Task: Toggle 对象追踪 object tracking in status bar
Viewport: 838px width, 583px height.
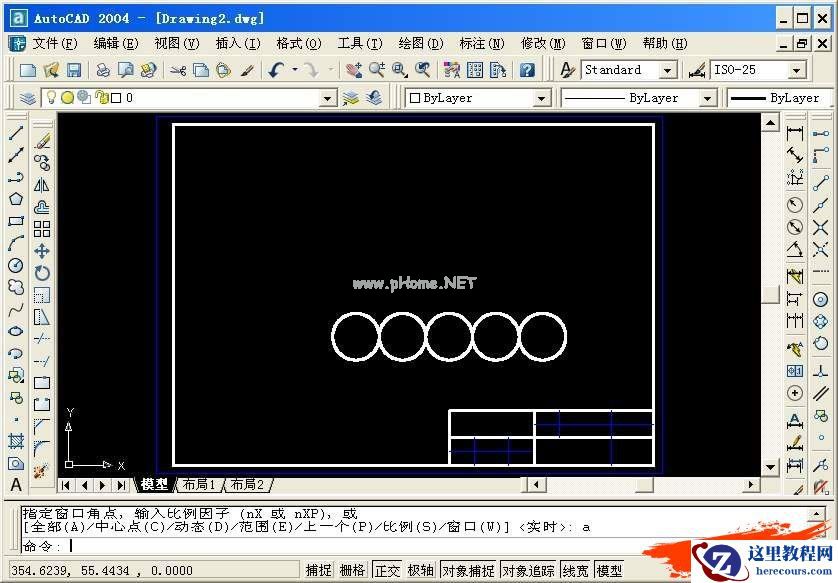Action: coord(529,570)
